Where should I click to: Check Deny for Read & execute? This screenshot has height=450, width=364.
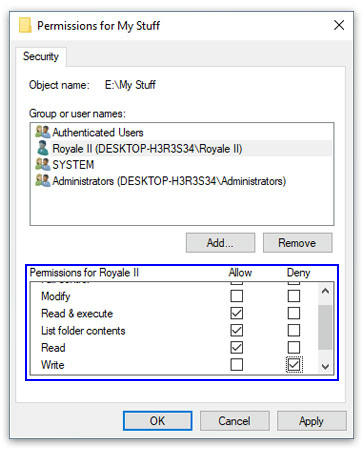pos(294,313)
